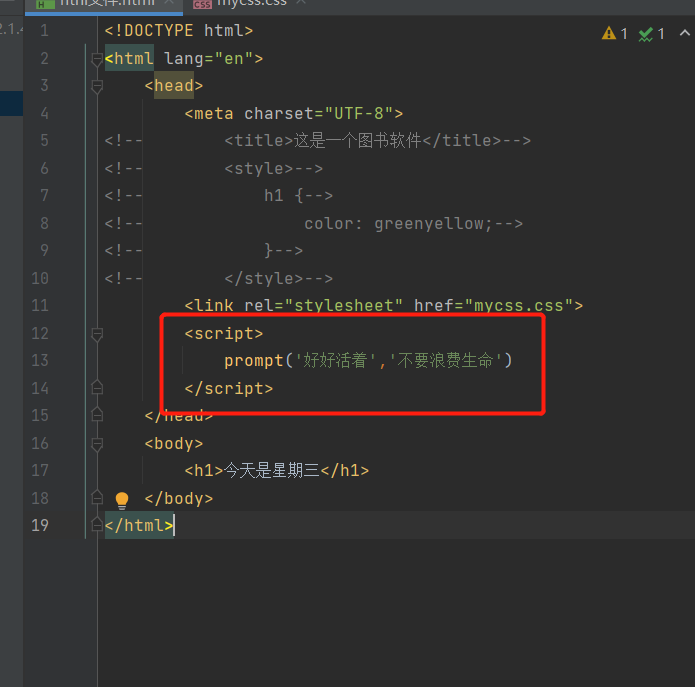This screenshot has width=695, height=687.
Task: Collapse the inspections widget up arrow
Action: (684, 33)
